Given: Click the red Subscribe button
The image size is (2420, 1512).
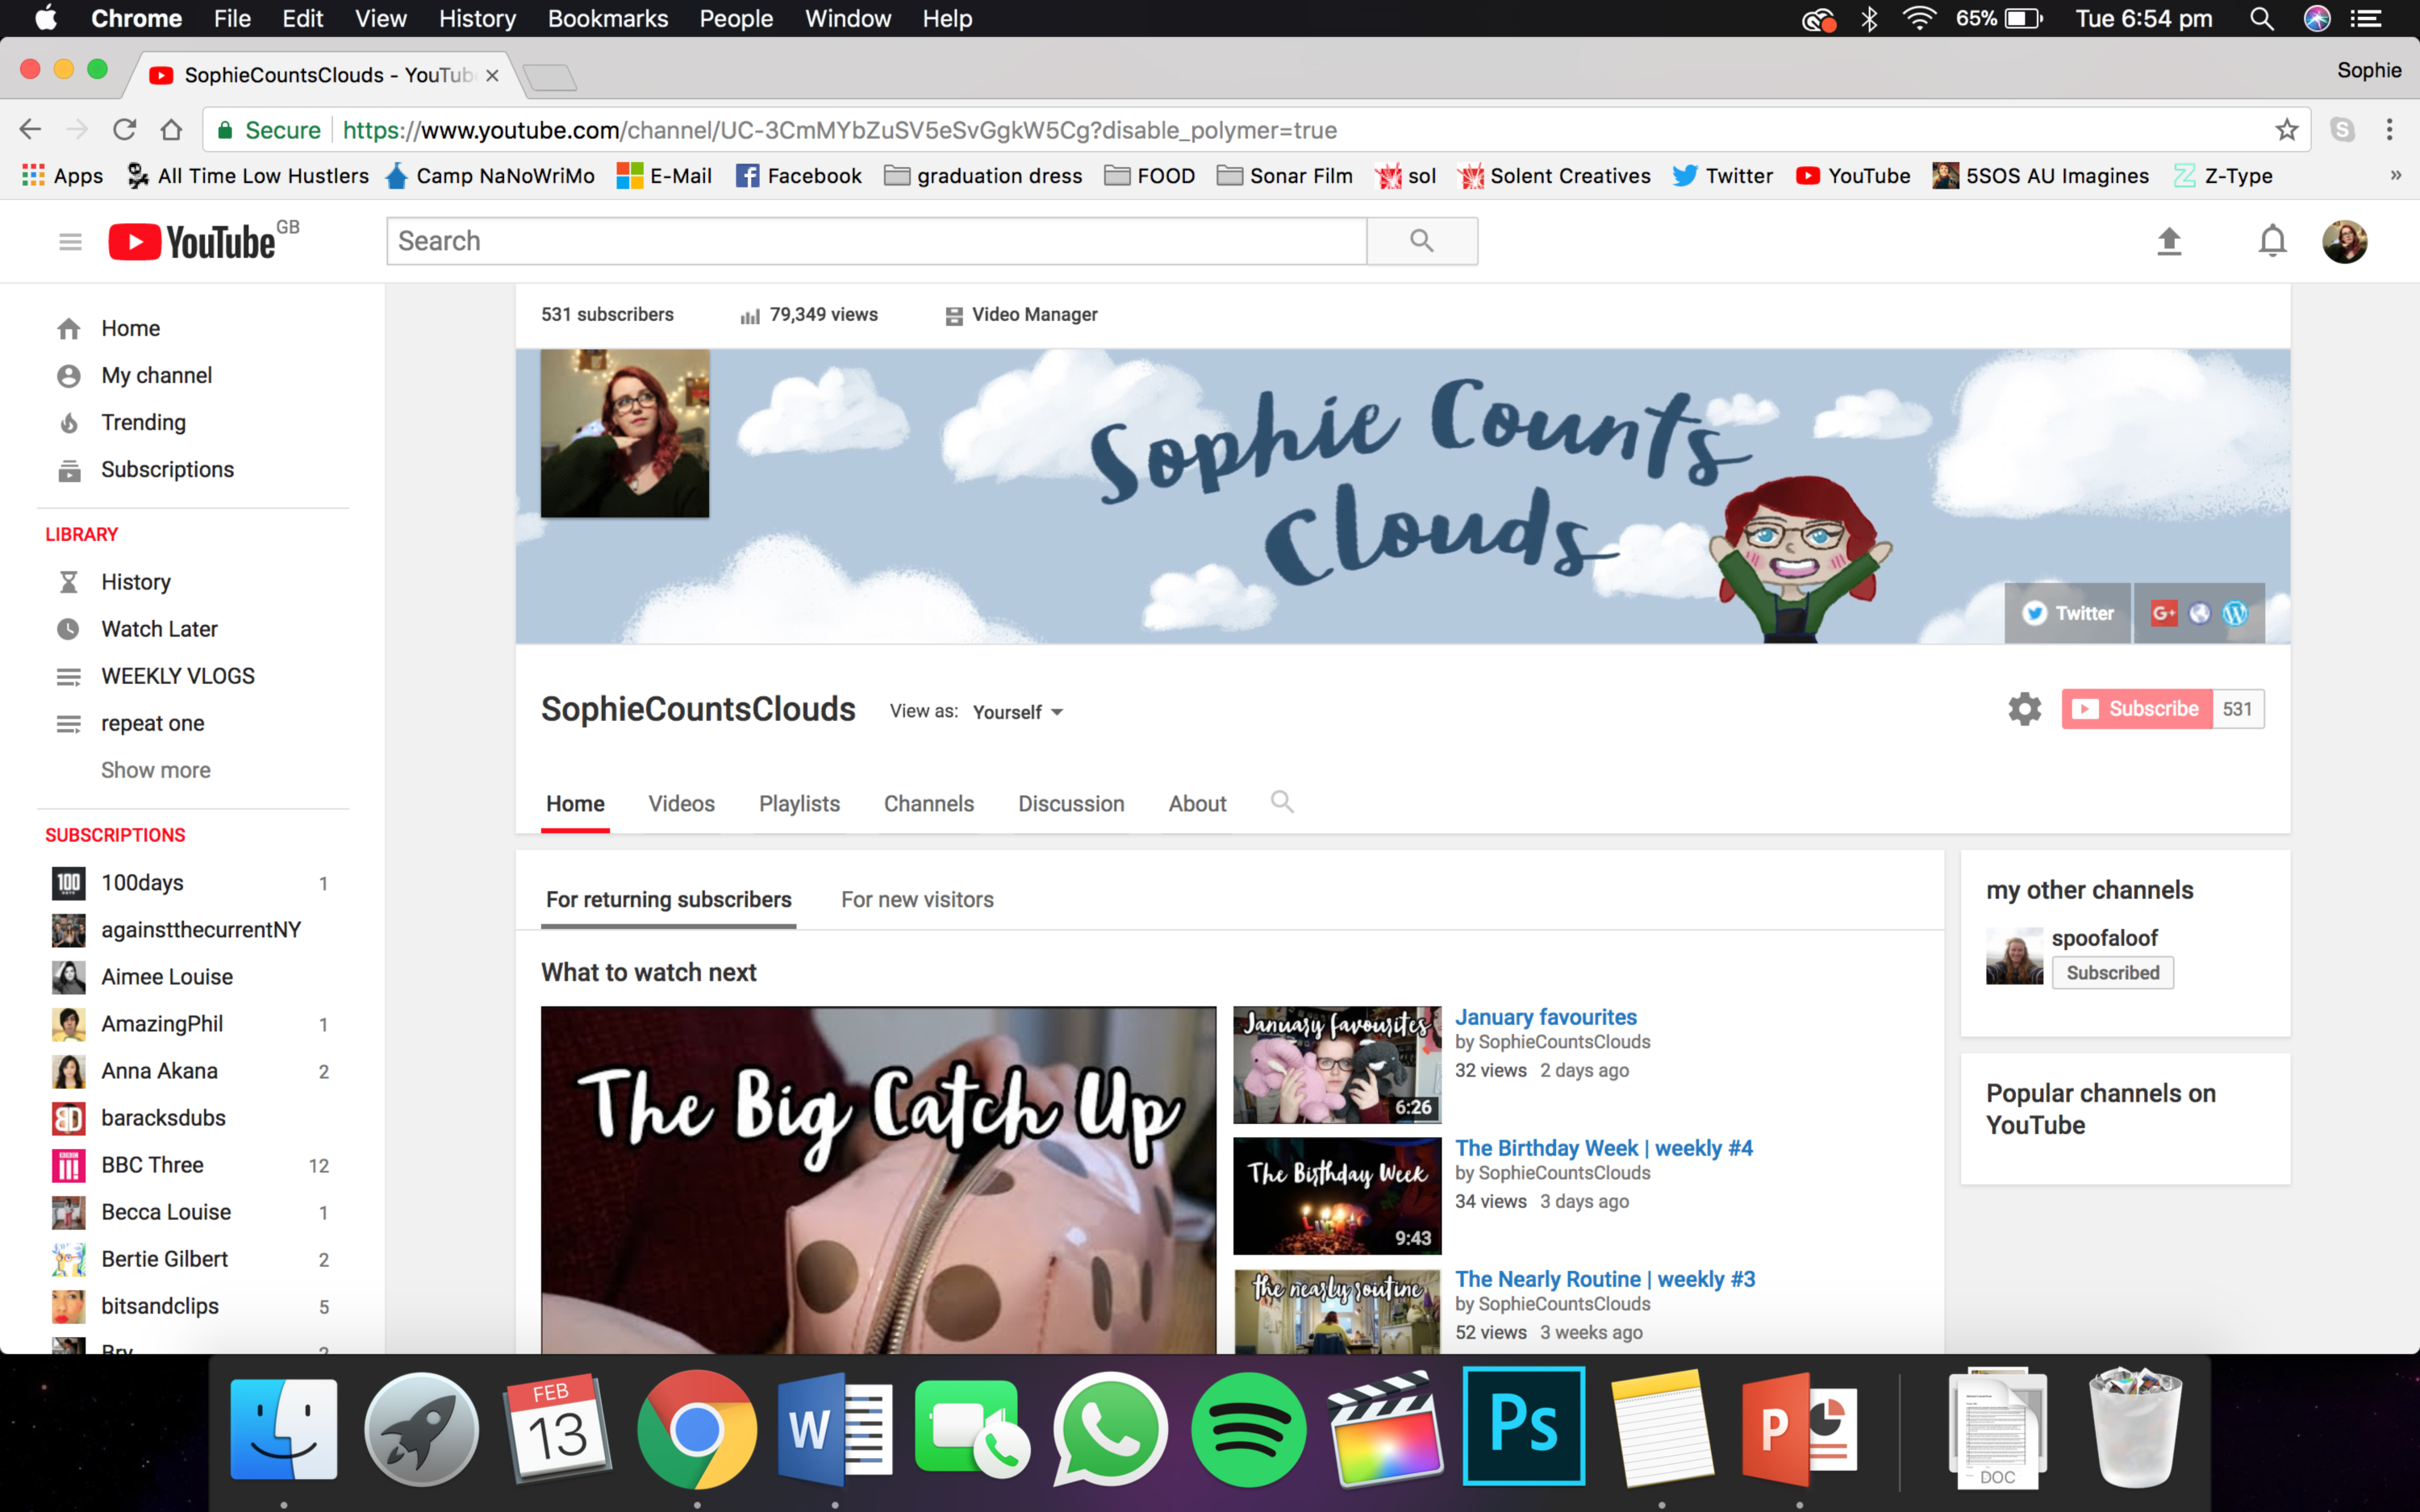Looking at the screenshot, I should [2136, 709].
